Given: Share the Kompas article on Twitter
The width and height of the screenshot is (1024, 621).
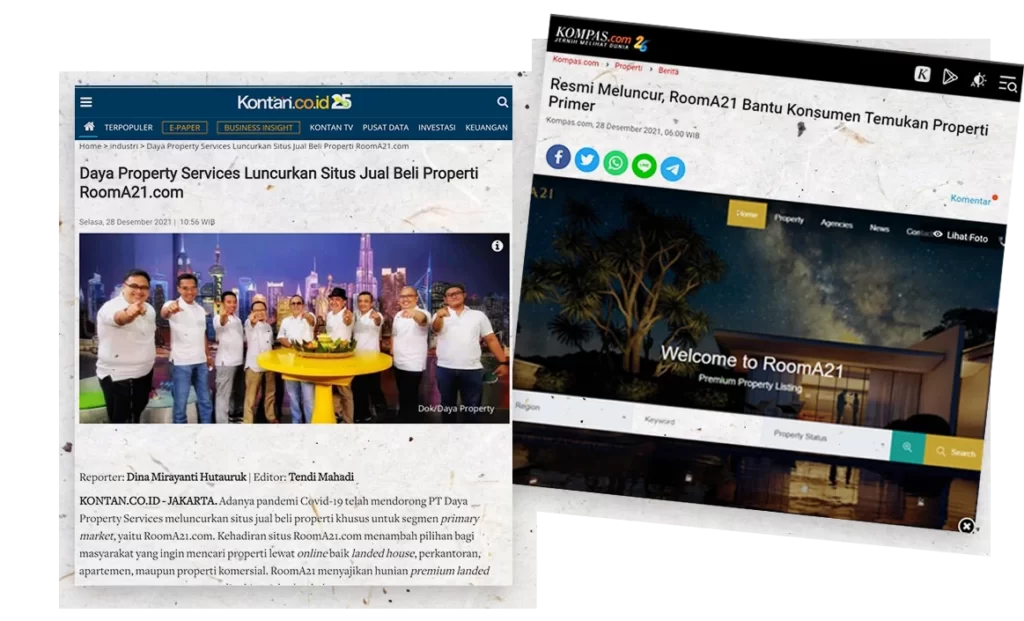Looking at the screenshot, I should coord(587,160).
